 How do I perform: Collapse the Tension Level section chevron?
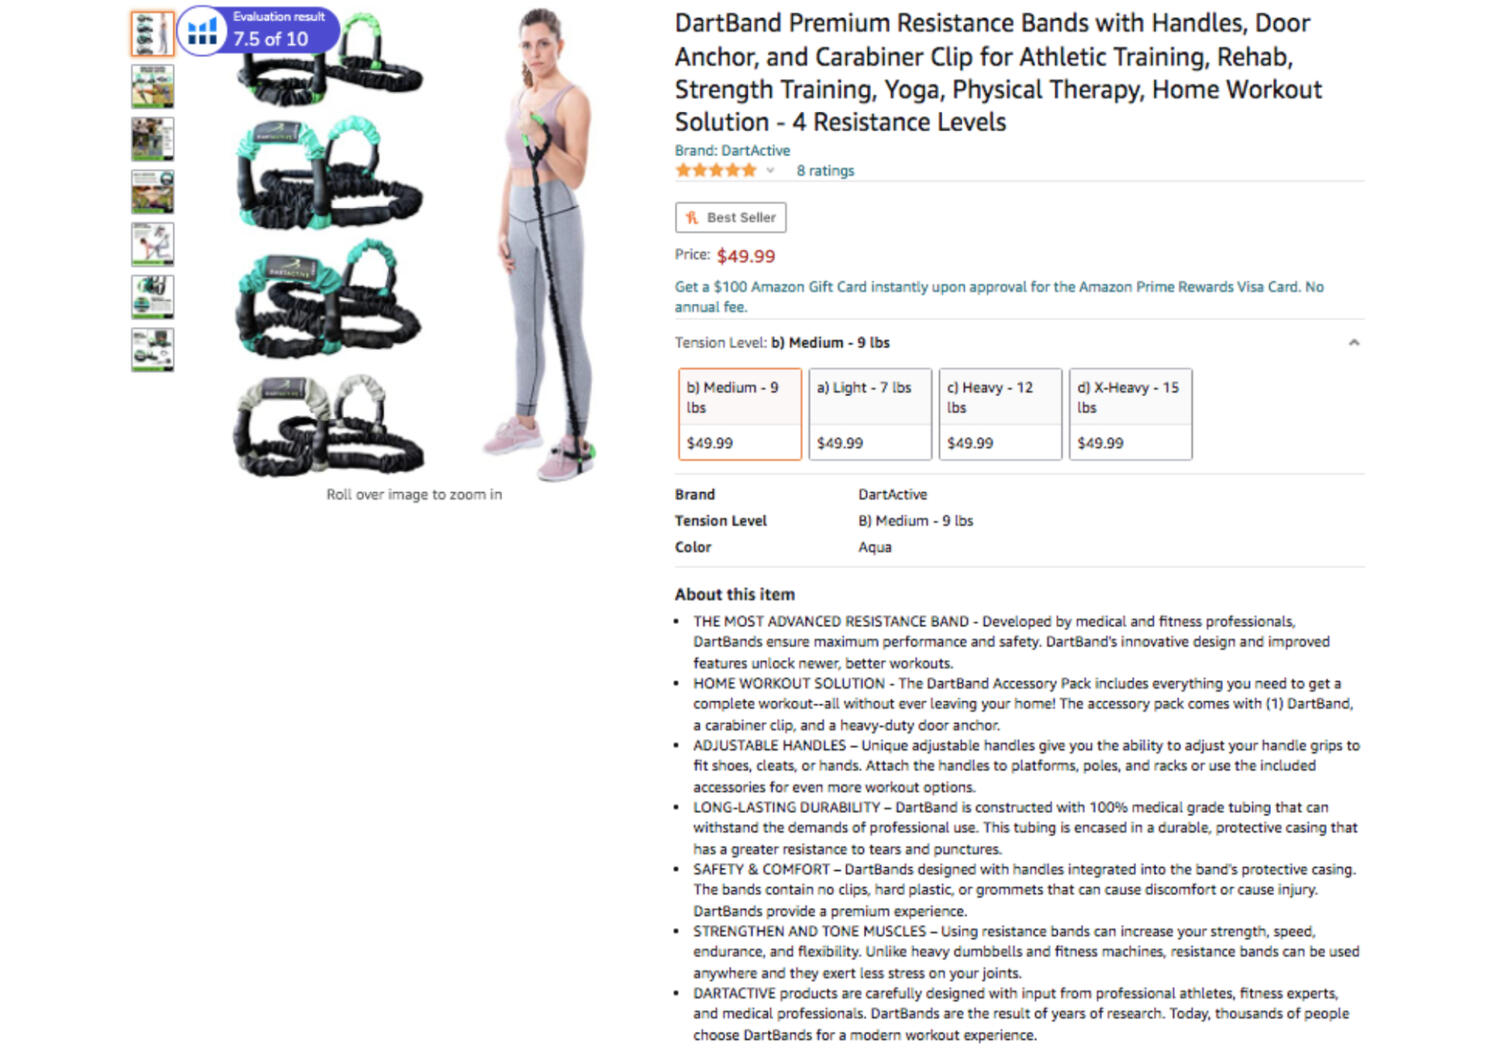coord(1353,343)
